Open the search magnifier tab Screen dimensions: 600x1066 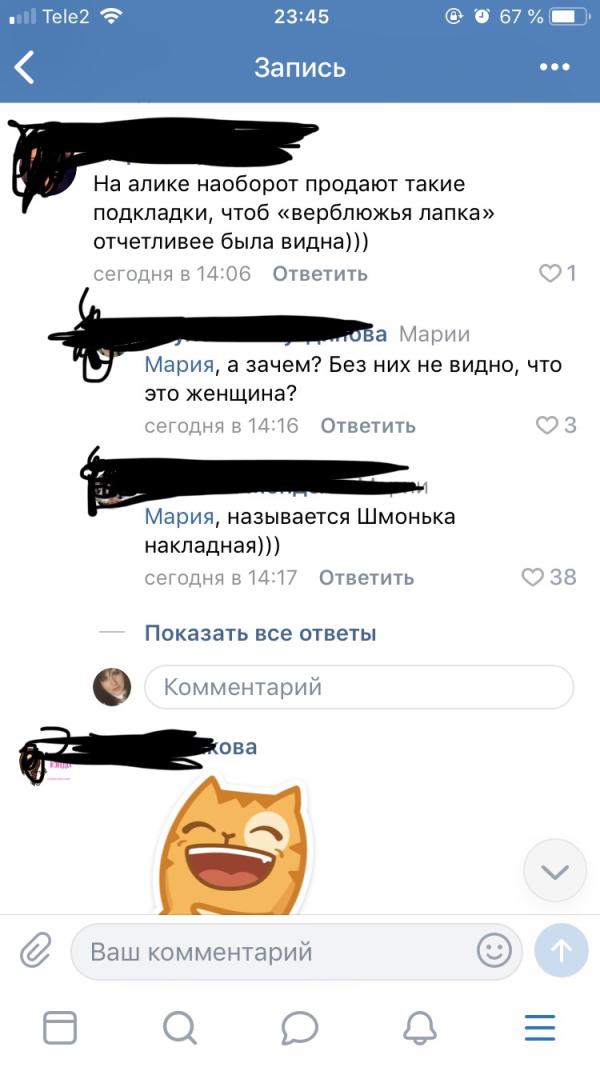click(x=180, y=1027)
